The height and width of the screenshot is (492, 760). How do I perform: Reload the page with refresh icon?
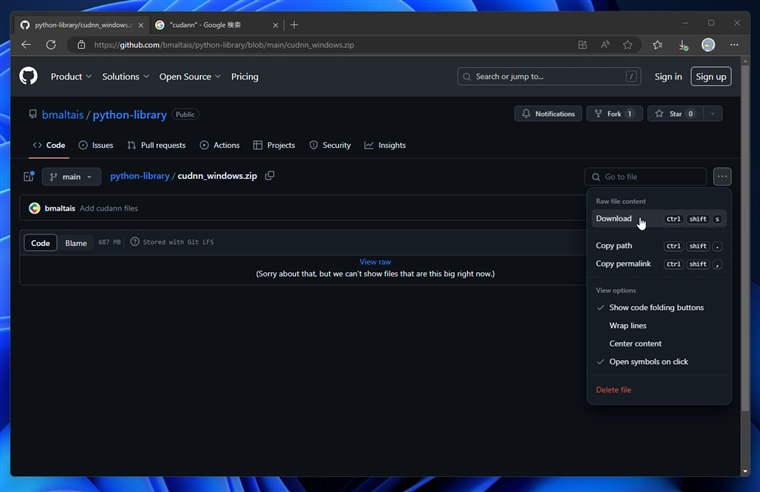[x=51, y=45]
